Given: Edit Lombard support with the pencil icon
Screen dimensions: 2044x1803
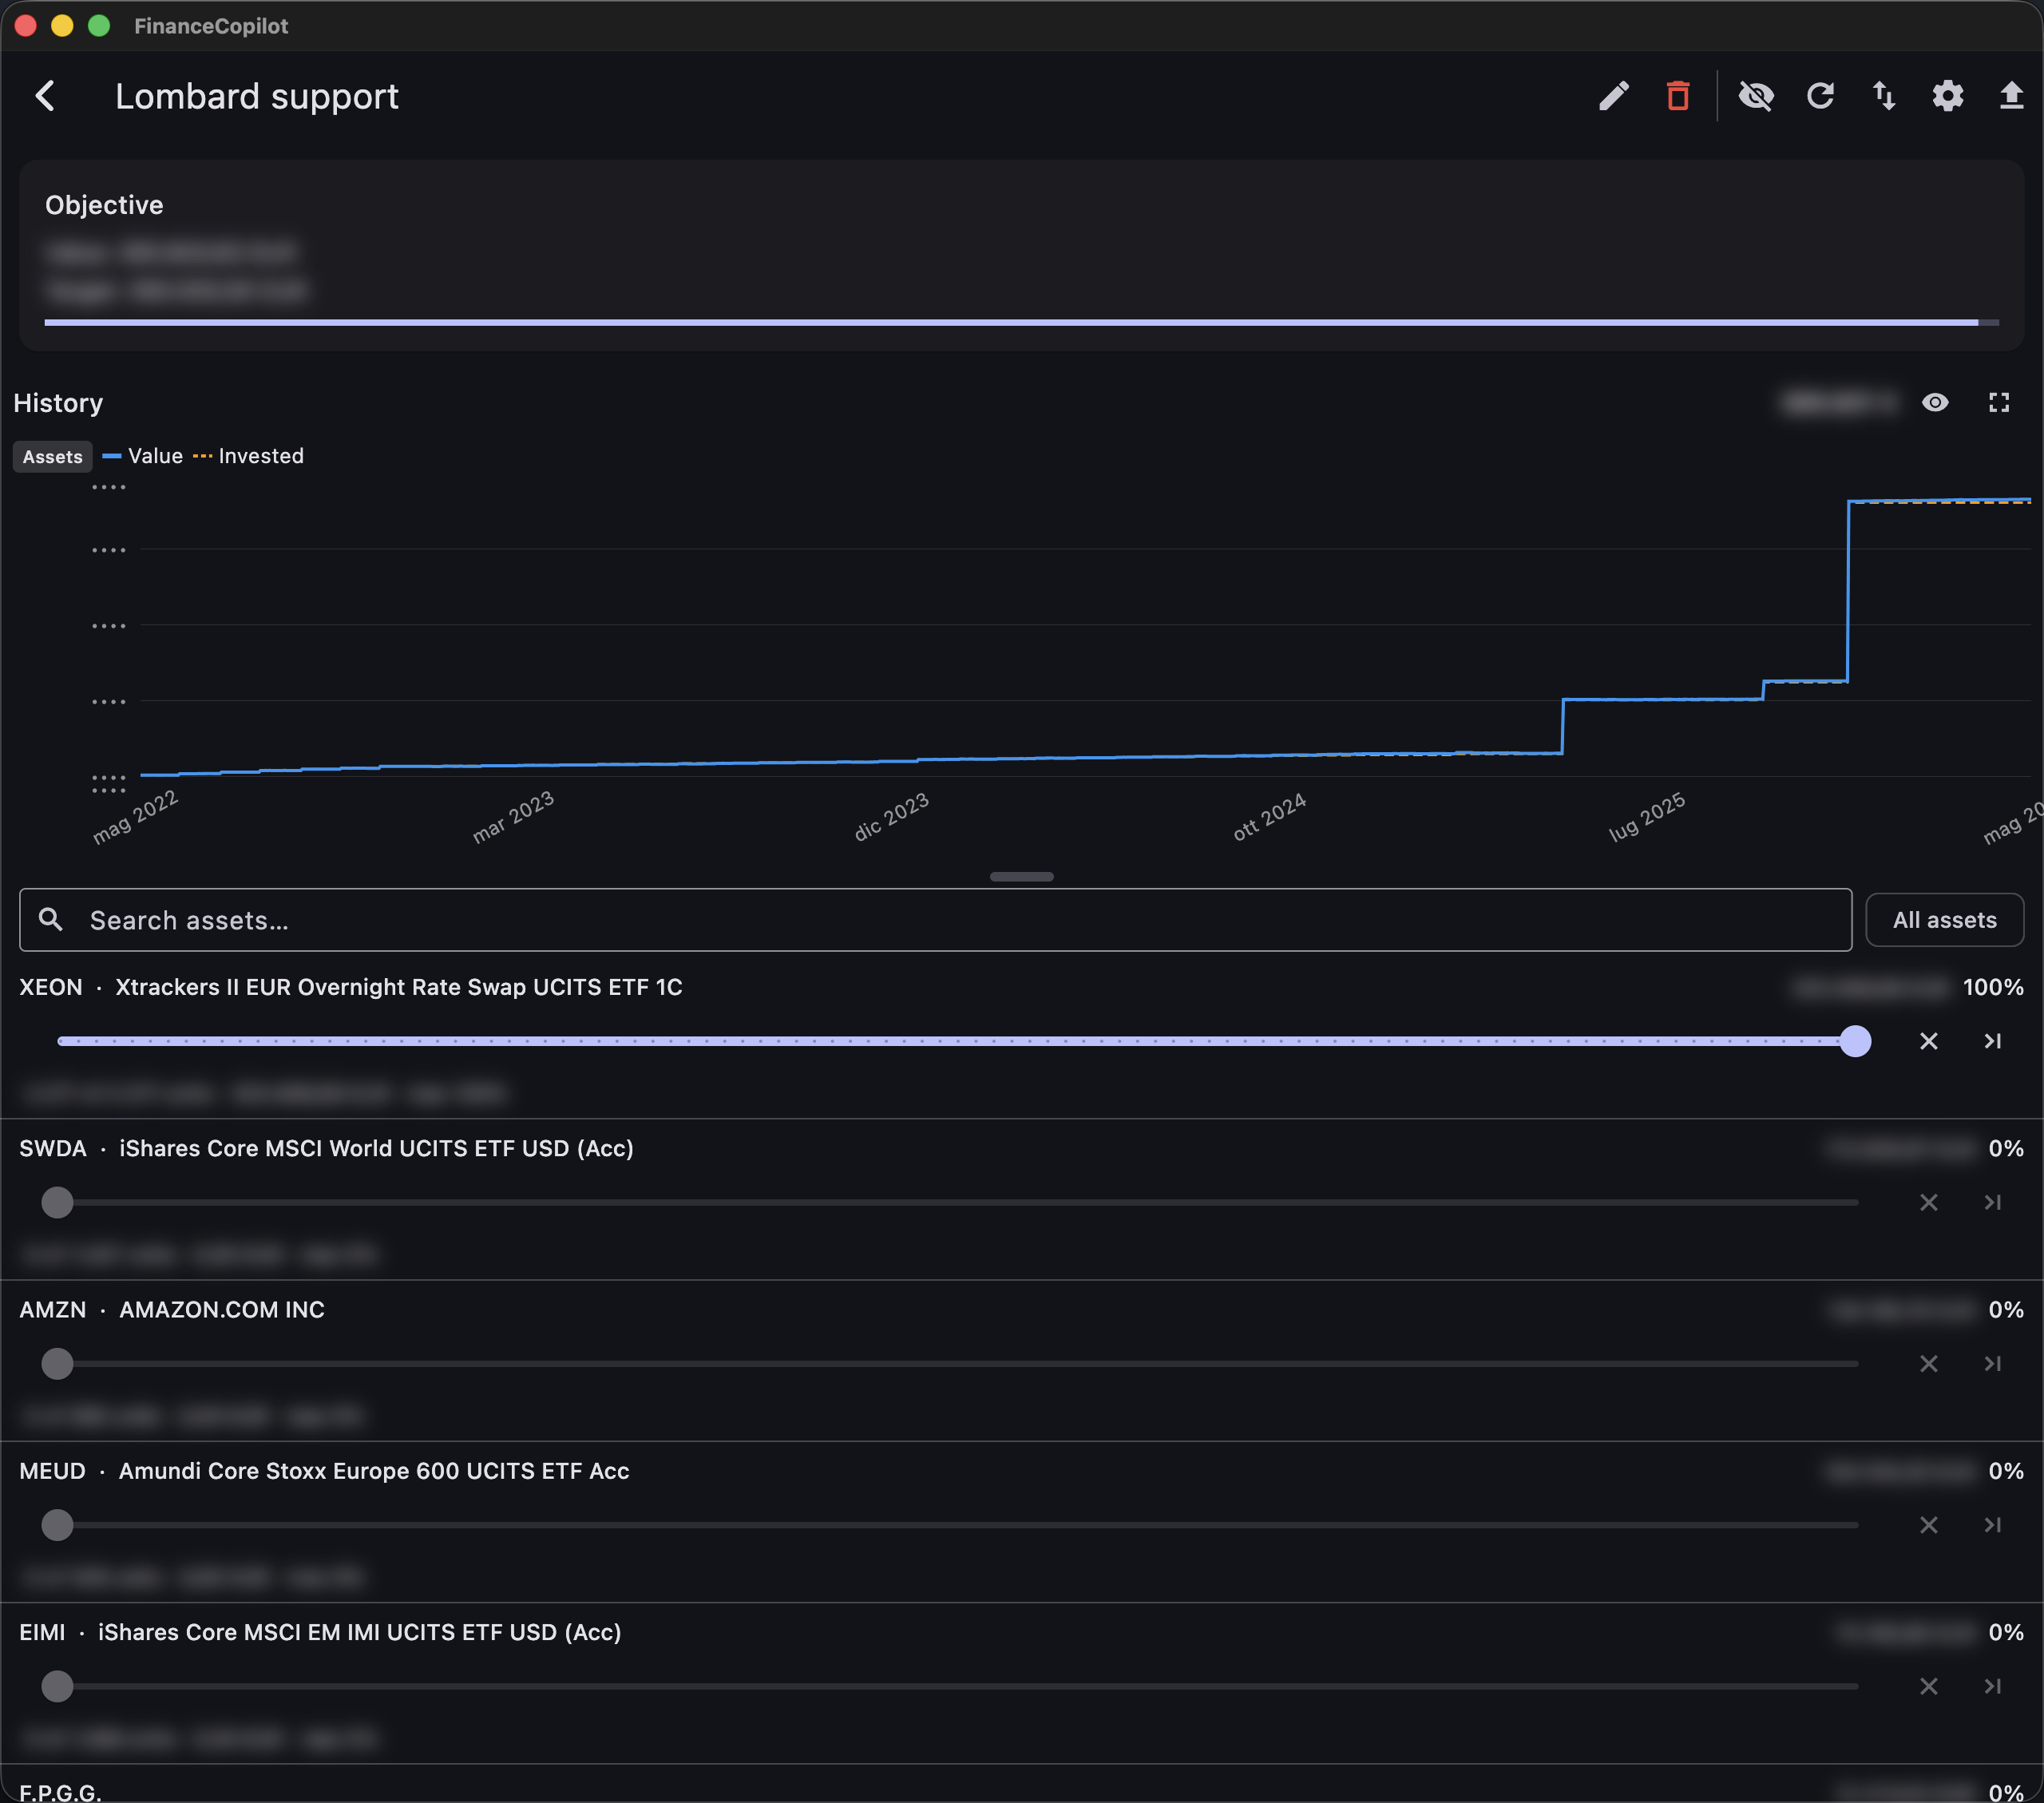Looking at the screenshot, I should (1614, 96).
